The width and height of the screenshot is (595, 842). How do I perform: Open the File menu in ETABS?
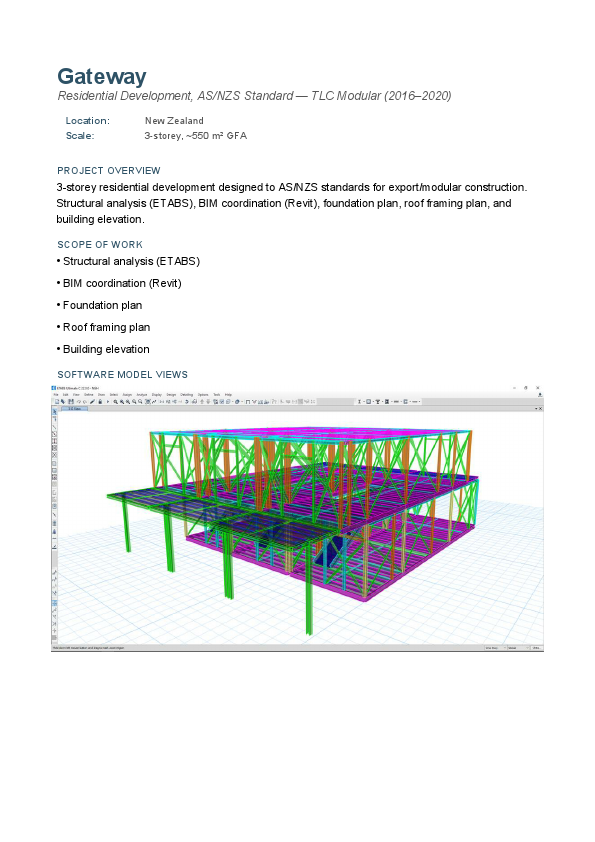56,395
